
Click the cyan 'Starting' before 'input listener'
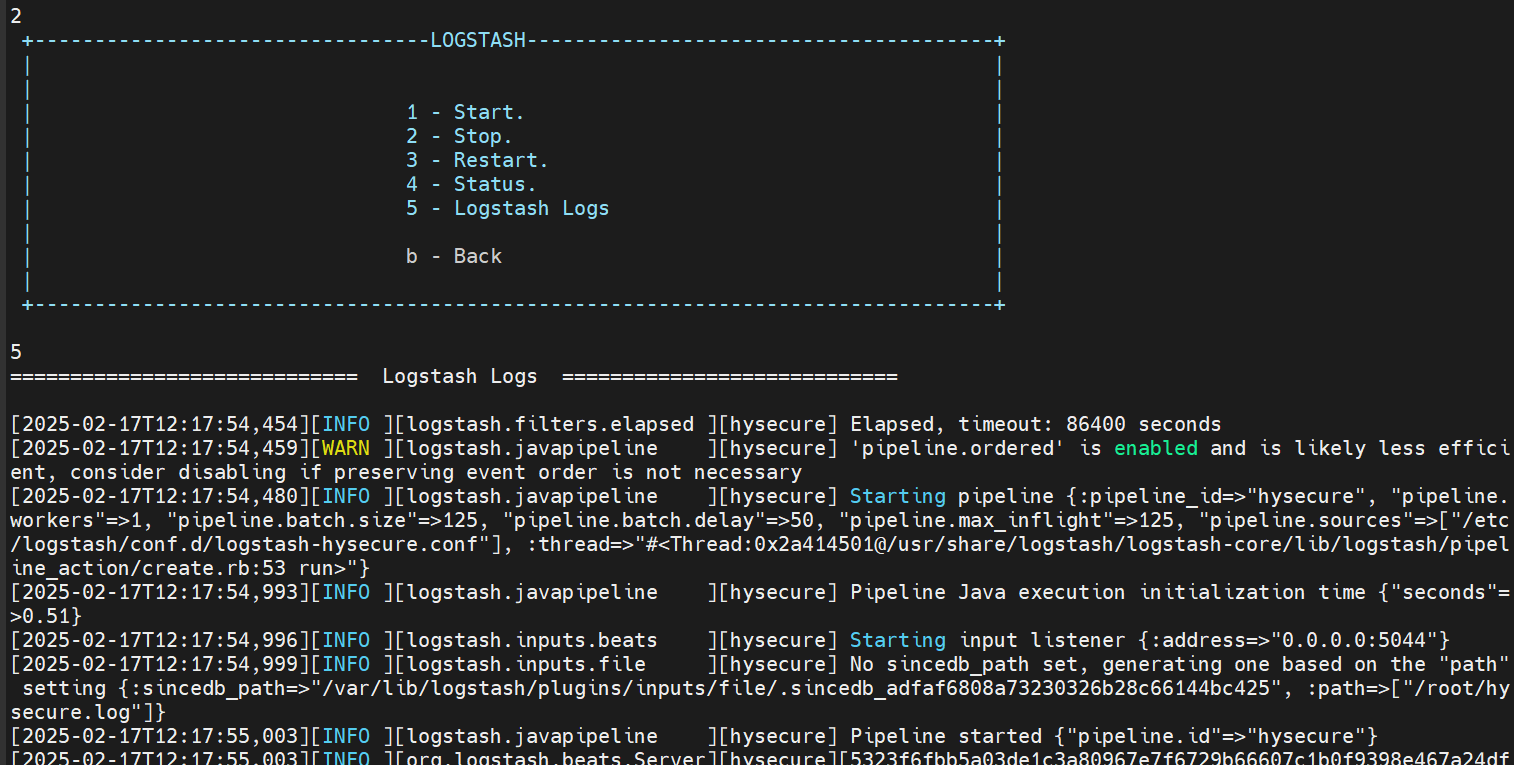tap(897, 640)
